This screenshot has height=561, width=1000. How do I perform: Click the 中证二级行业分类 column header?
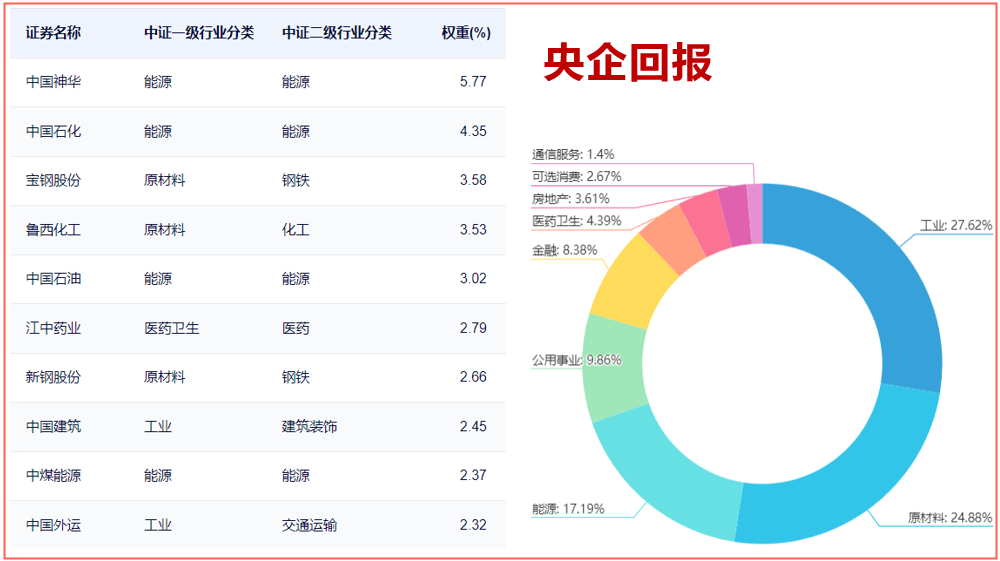[x=336, y=33]
